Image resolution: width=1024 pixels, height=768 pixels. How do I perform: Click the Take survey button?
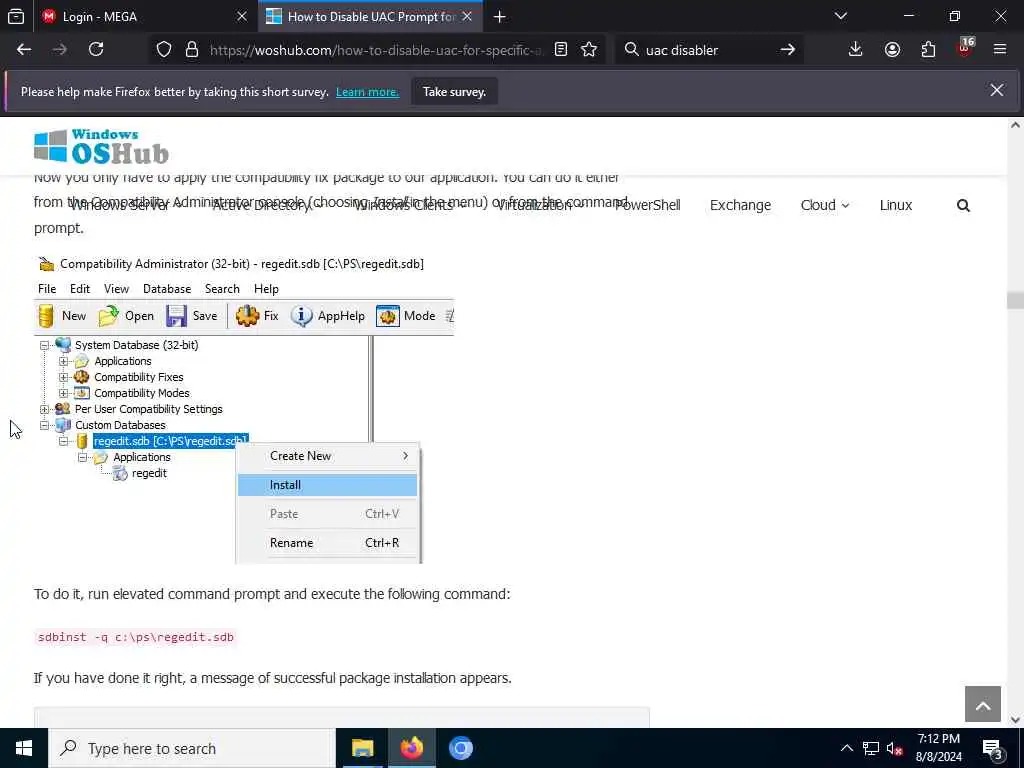coord(455,91)
